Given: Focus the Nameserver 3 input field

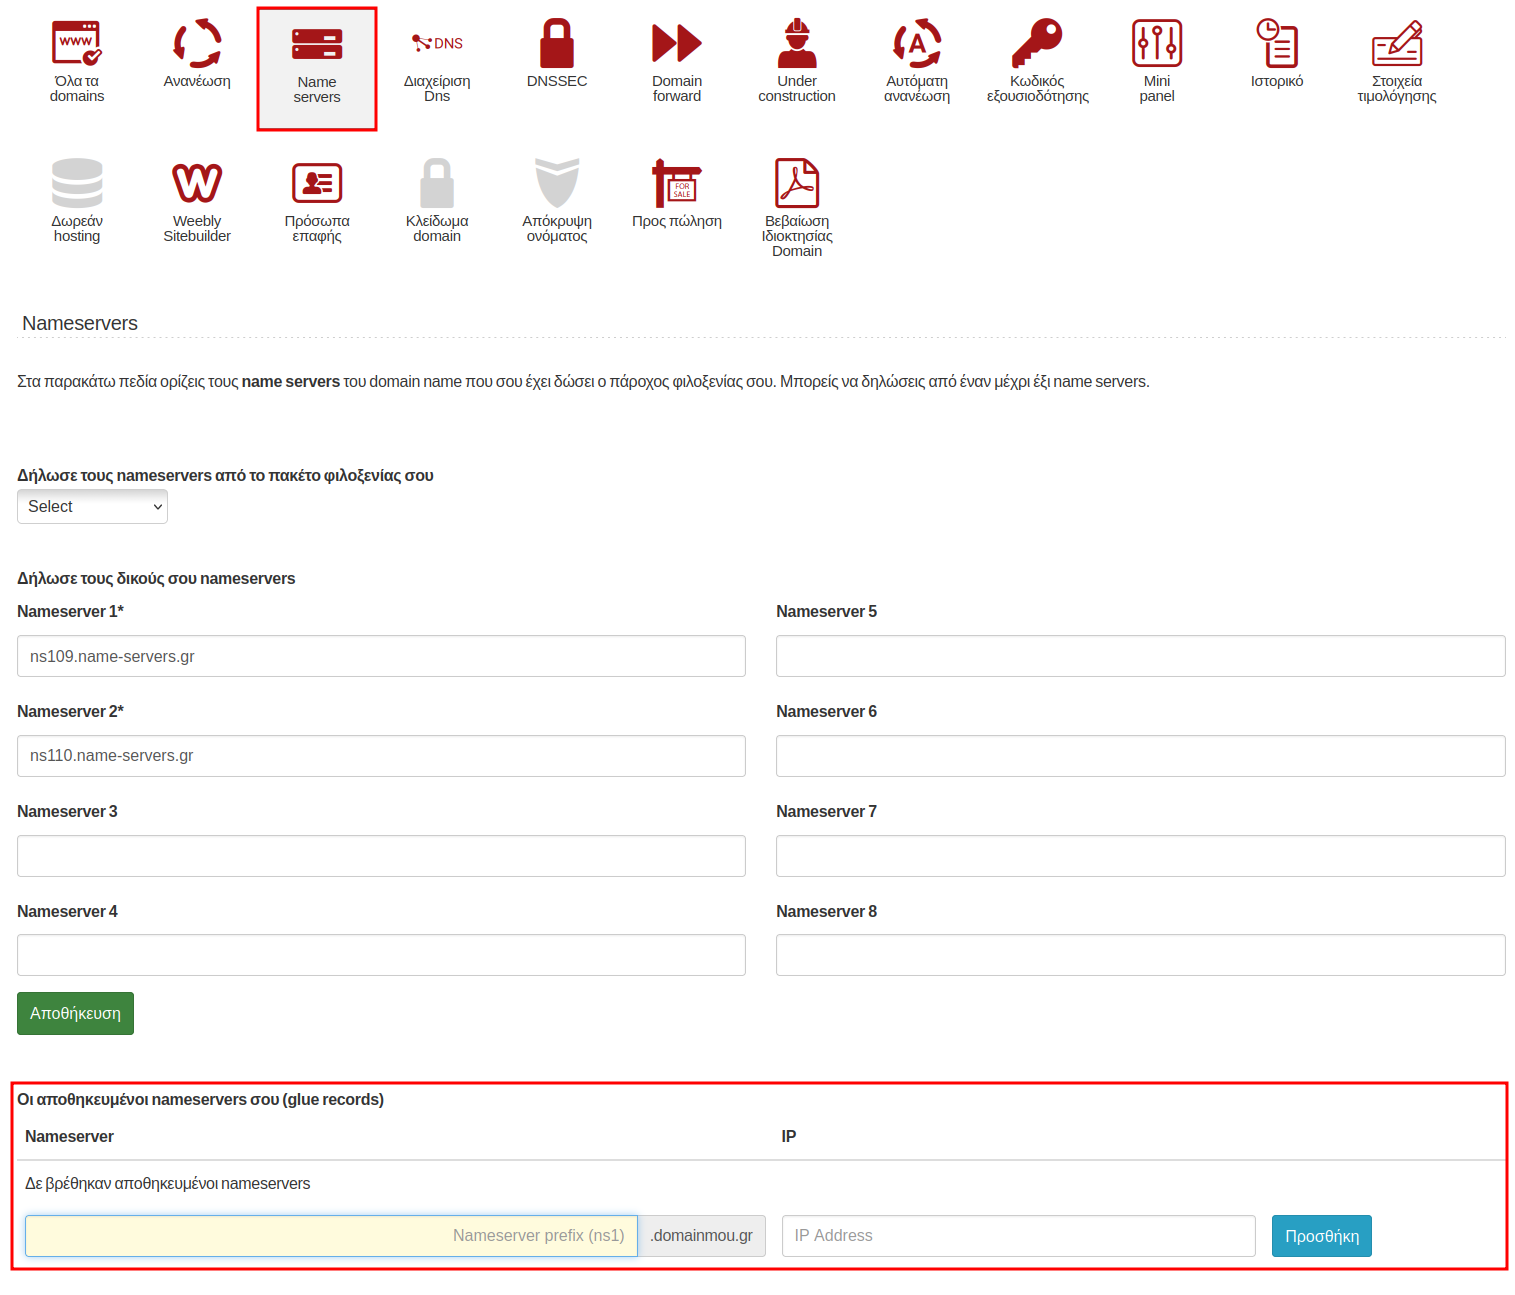Looking at the screenshot, I should tap(381, 856).
